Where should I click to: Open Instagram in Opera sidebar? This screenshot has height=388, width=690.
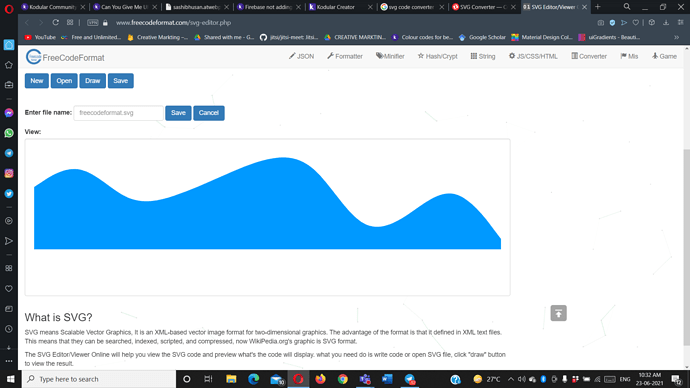pyautogui.click(x=9, y=173)
